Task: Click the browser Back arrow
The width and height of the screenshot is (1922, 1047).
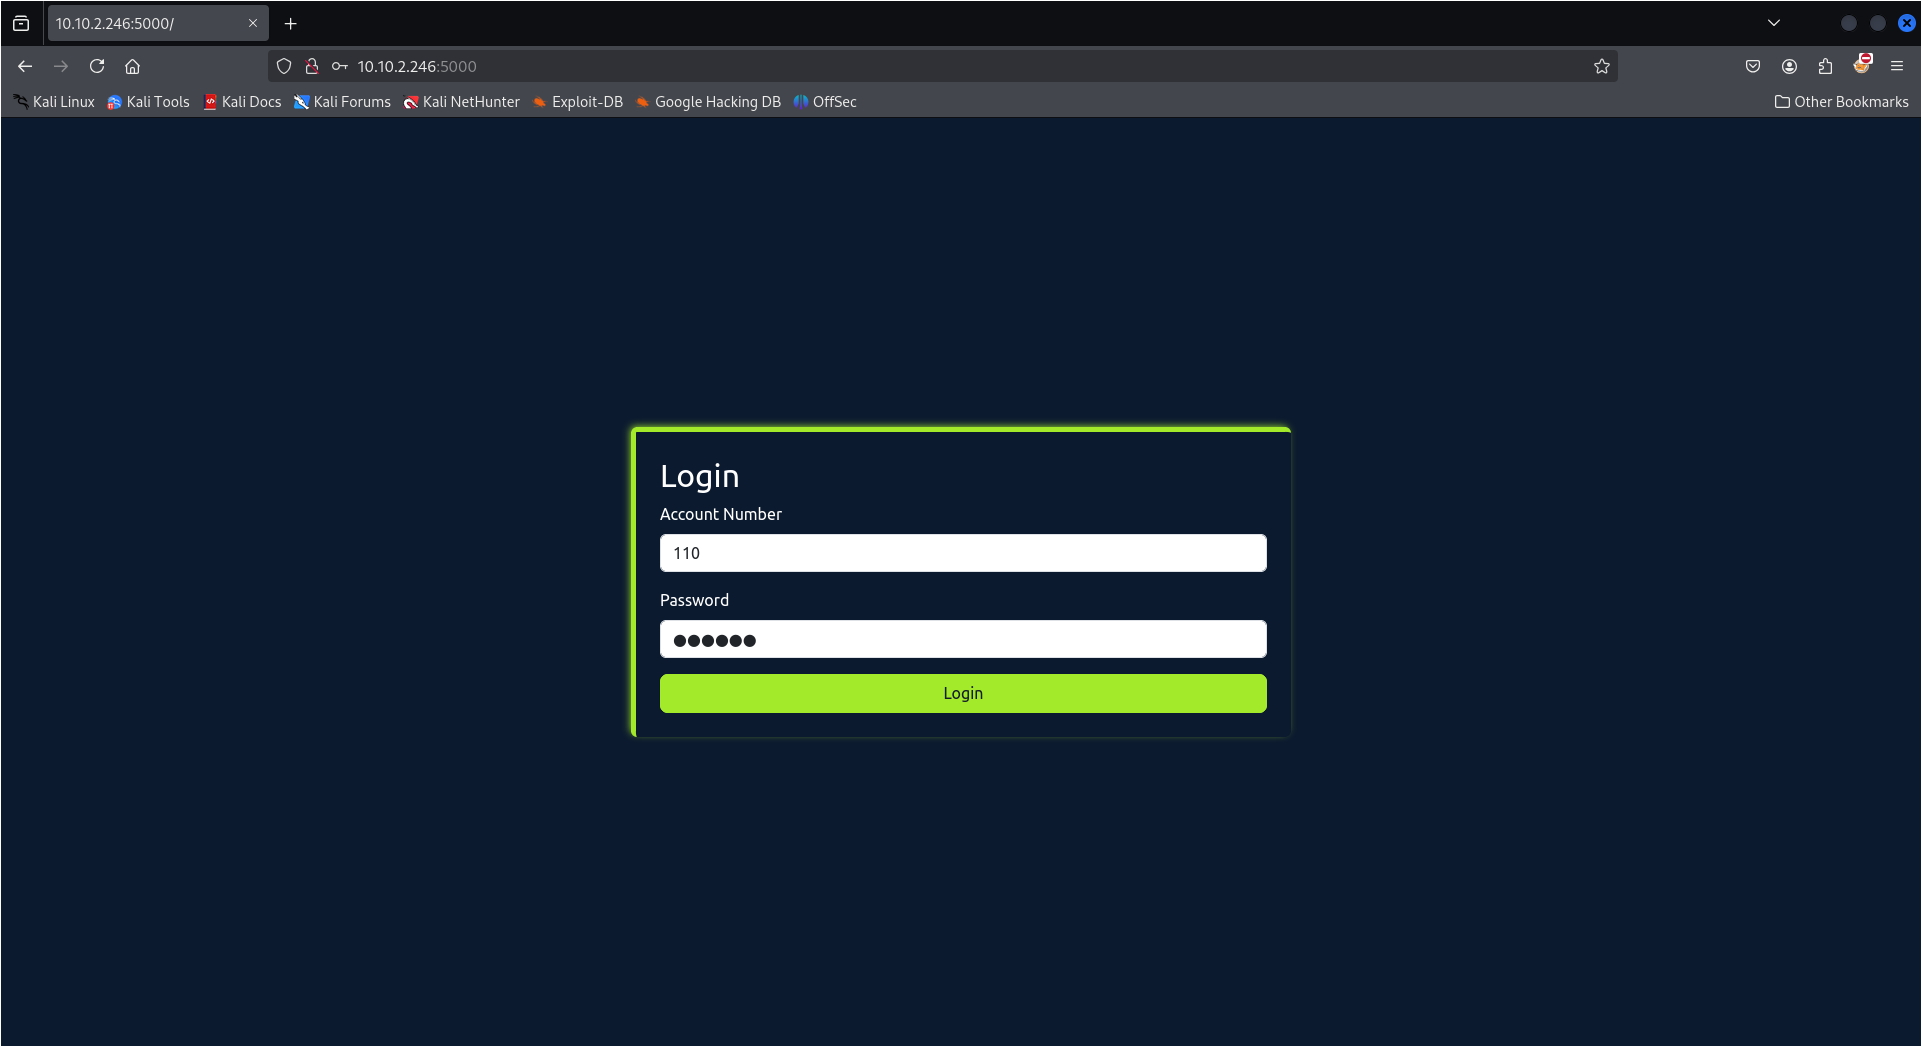Action: 25,66
